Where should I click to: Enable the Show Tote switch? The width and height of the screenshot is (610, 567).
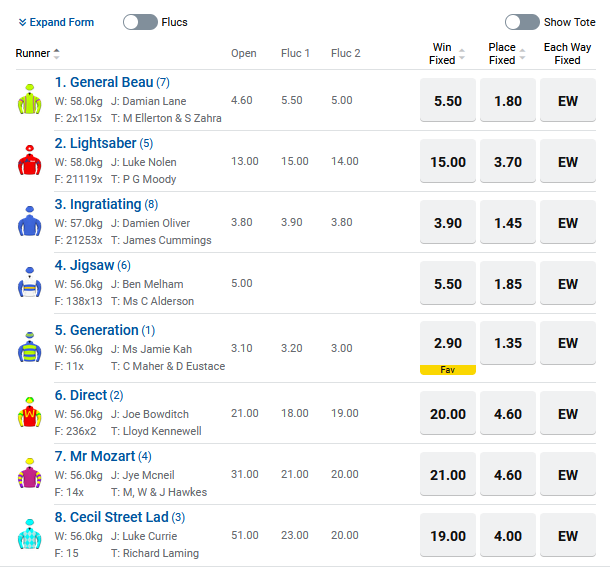coord(522,22)
